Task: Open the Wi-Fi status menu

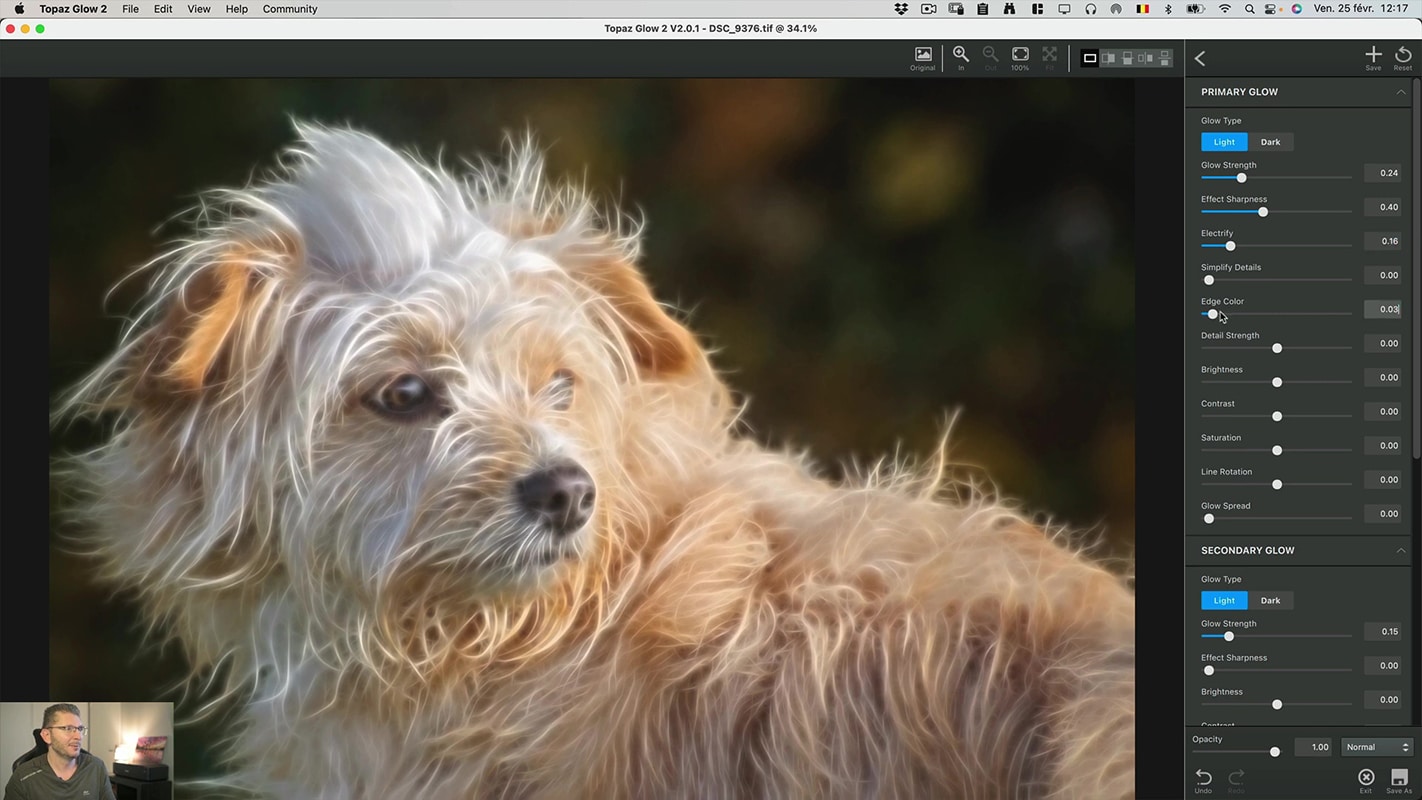Action: tap(1224, 9)
